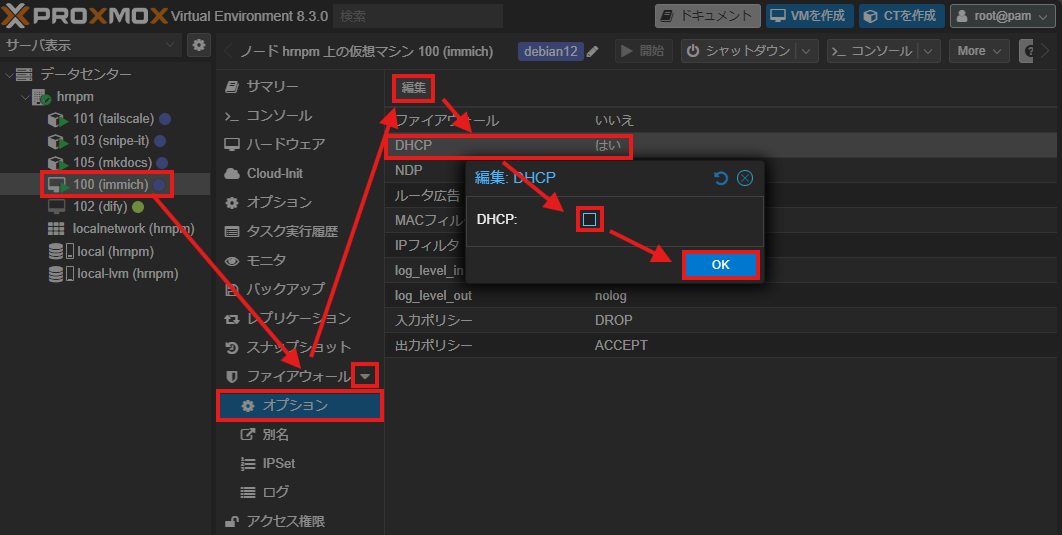Open the VM オプション item with gear
Image resolution: width=1062 pixels, height=535 pixels.
click(x=300, y=202)
